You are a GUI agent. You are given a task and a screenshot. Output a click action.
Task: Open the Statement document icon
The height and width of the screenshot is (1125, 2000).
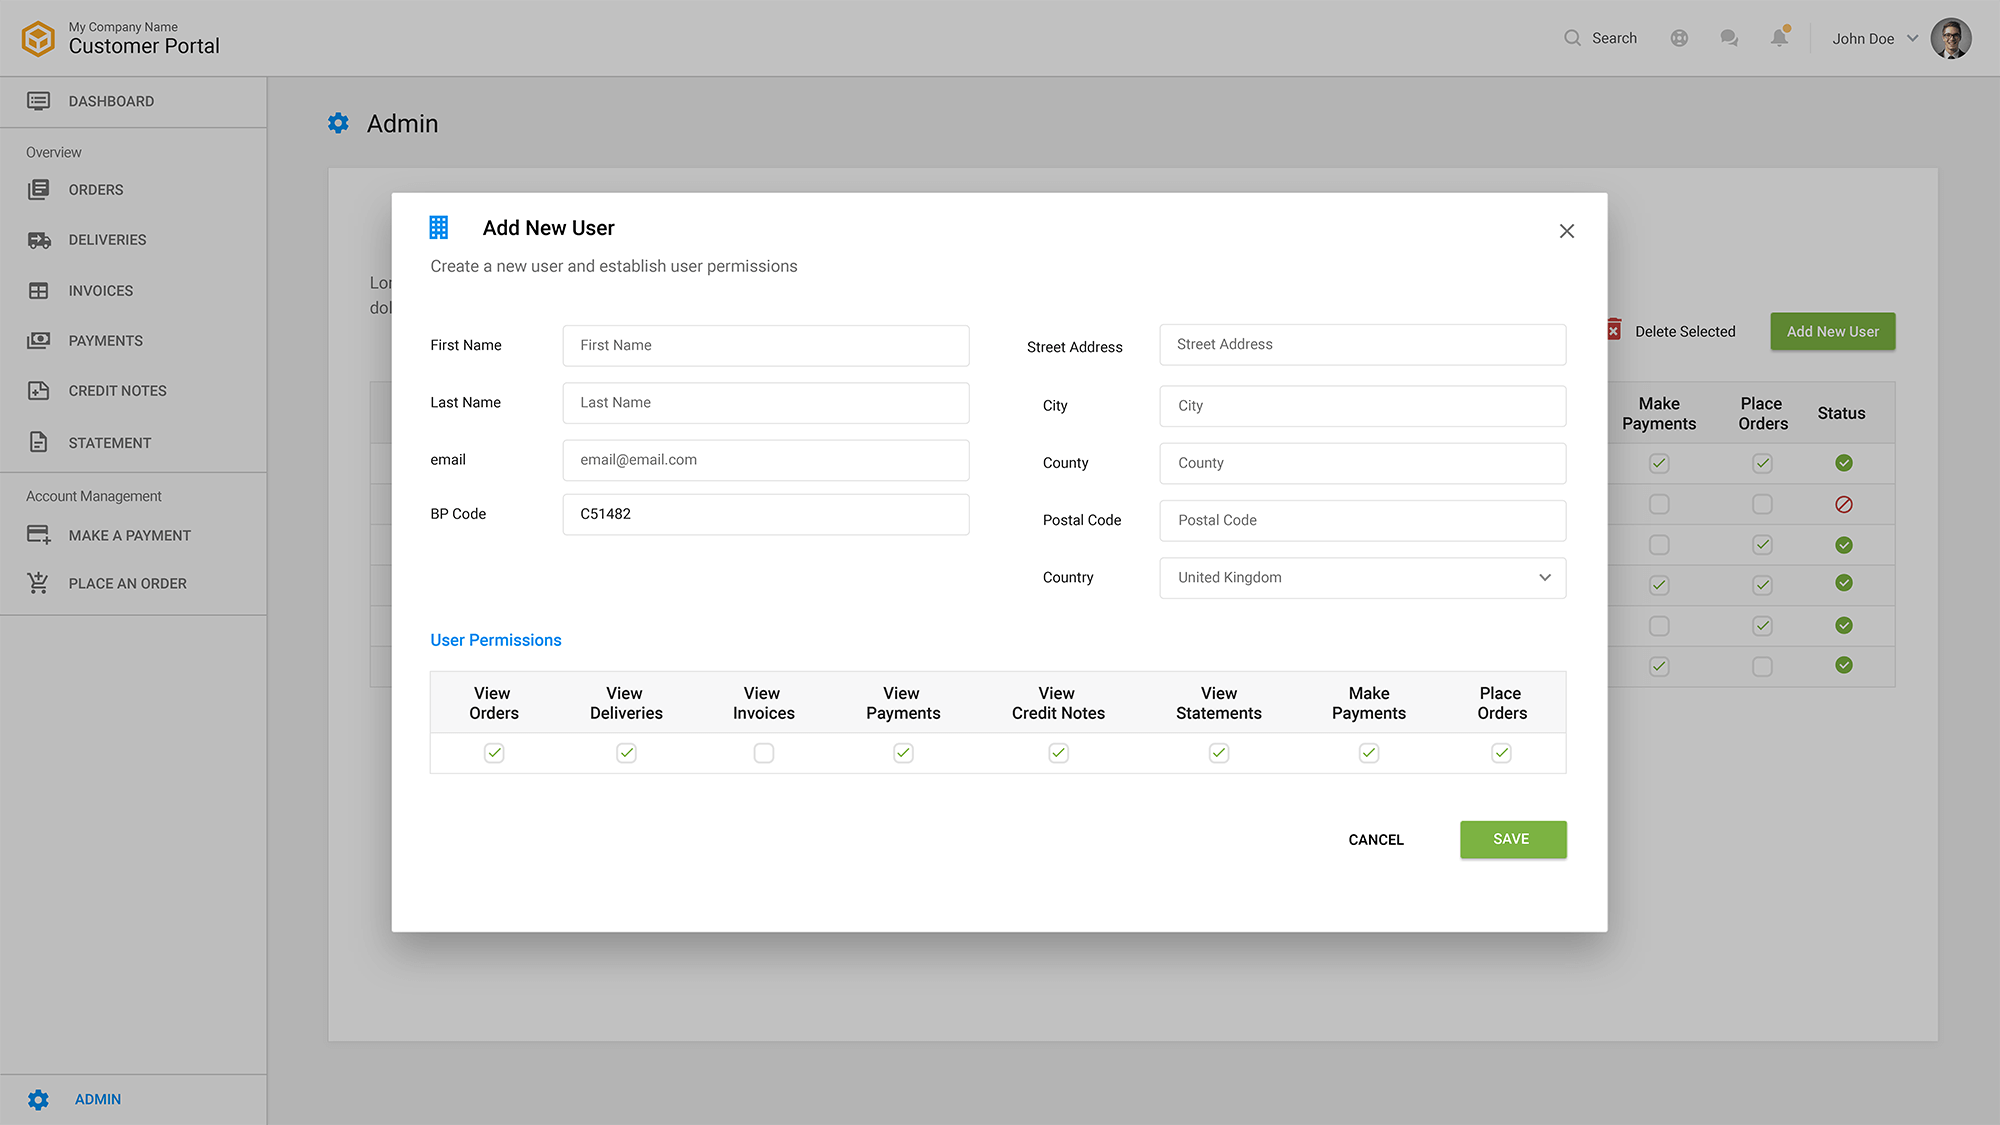(x=39, y=442)
